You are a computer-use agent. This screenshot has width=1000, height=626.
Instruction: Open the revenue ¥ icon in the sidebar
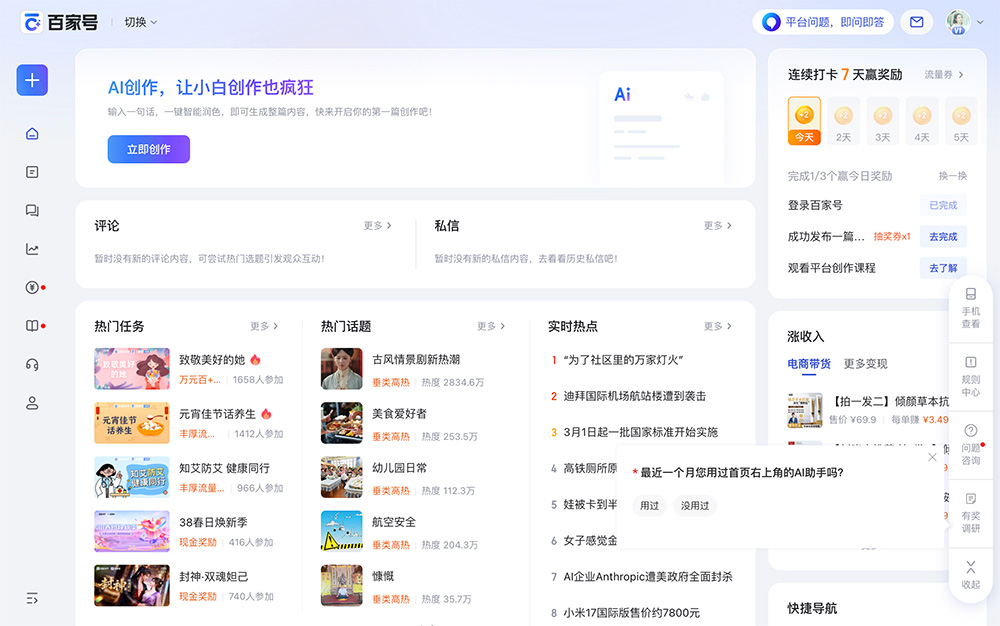point(31,286)
